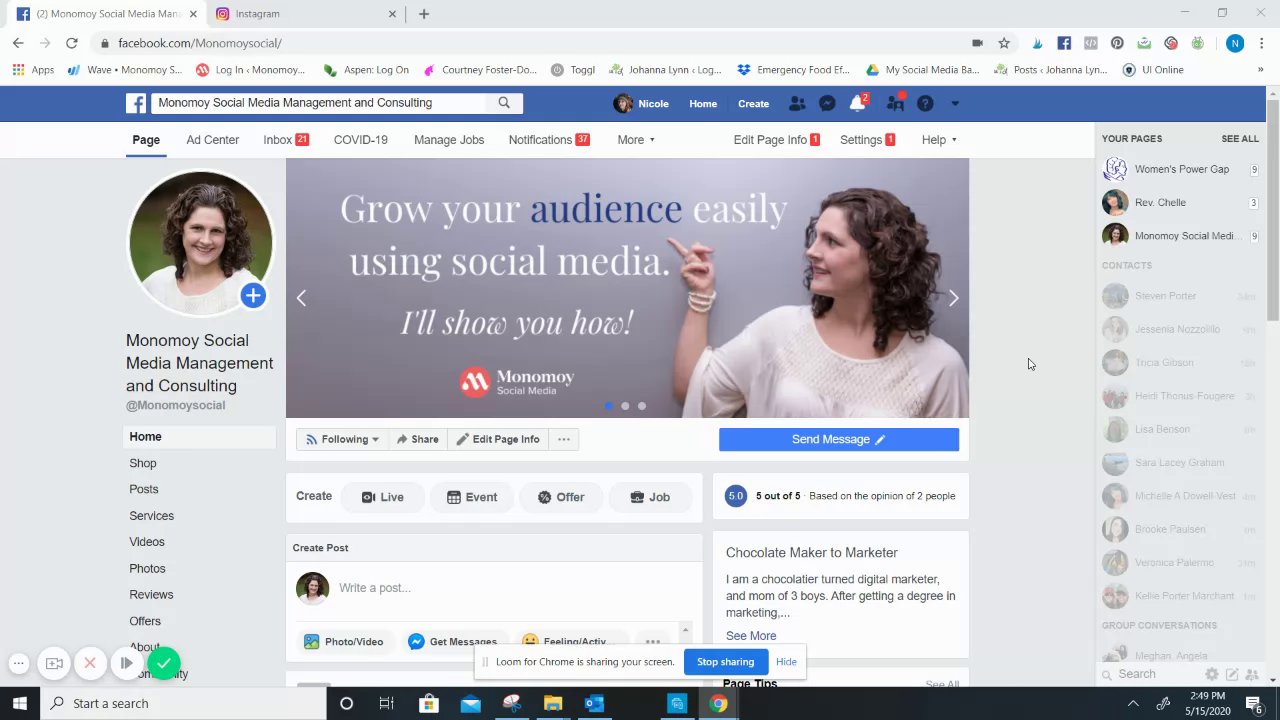
Task: Toggle the Loom camera button
Action: click(x=54, y=663)
